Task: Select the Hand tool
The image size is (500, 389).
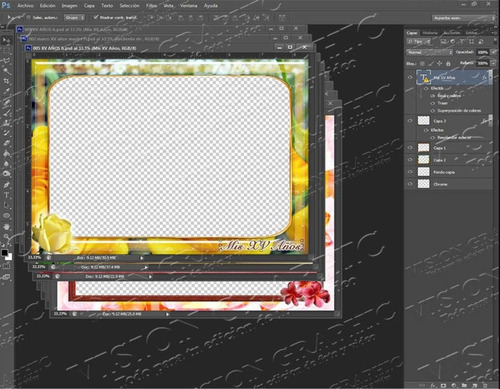Action: [6, 227]
